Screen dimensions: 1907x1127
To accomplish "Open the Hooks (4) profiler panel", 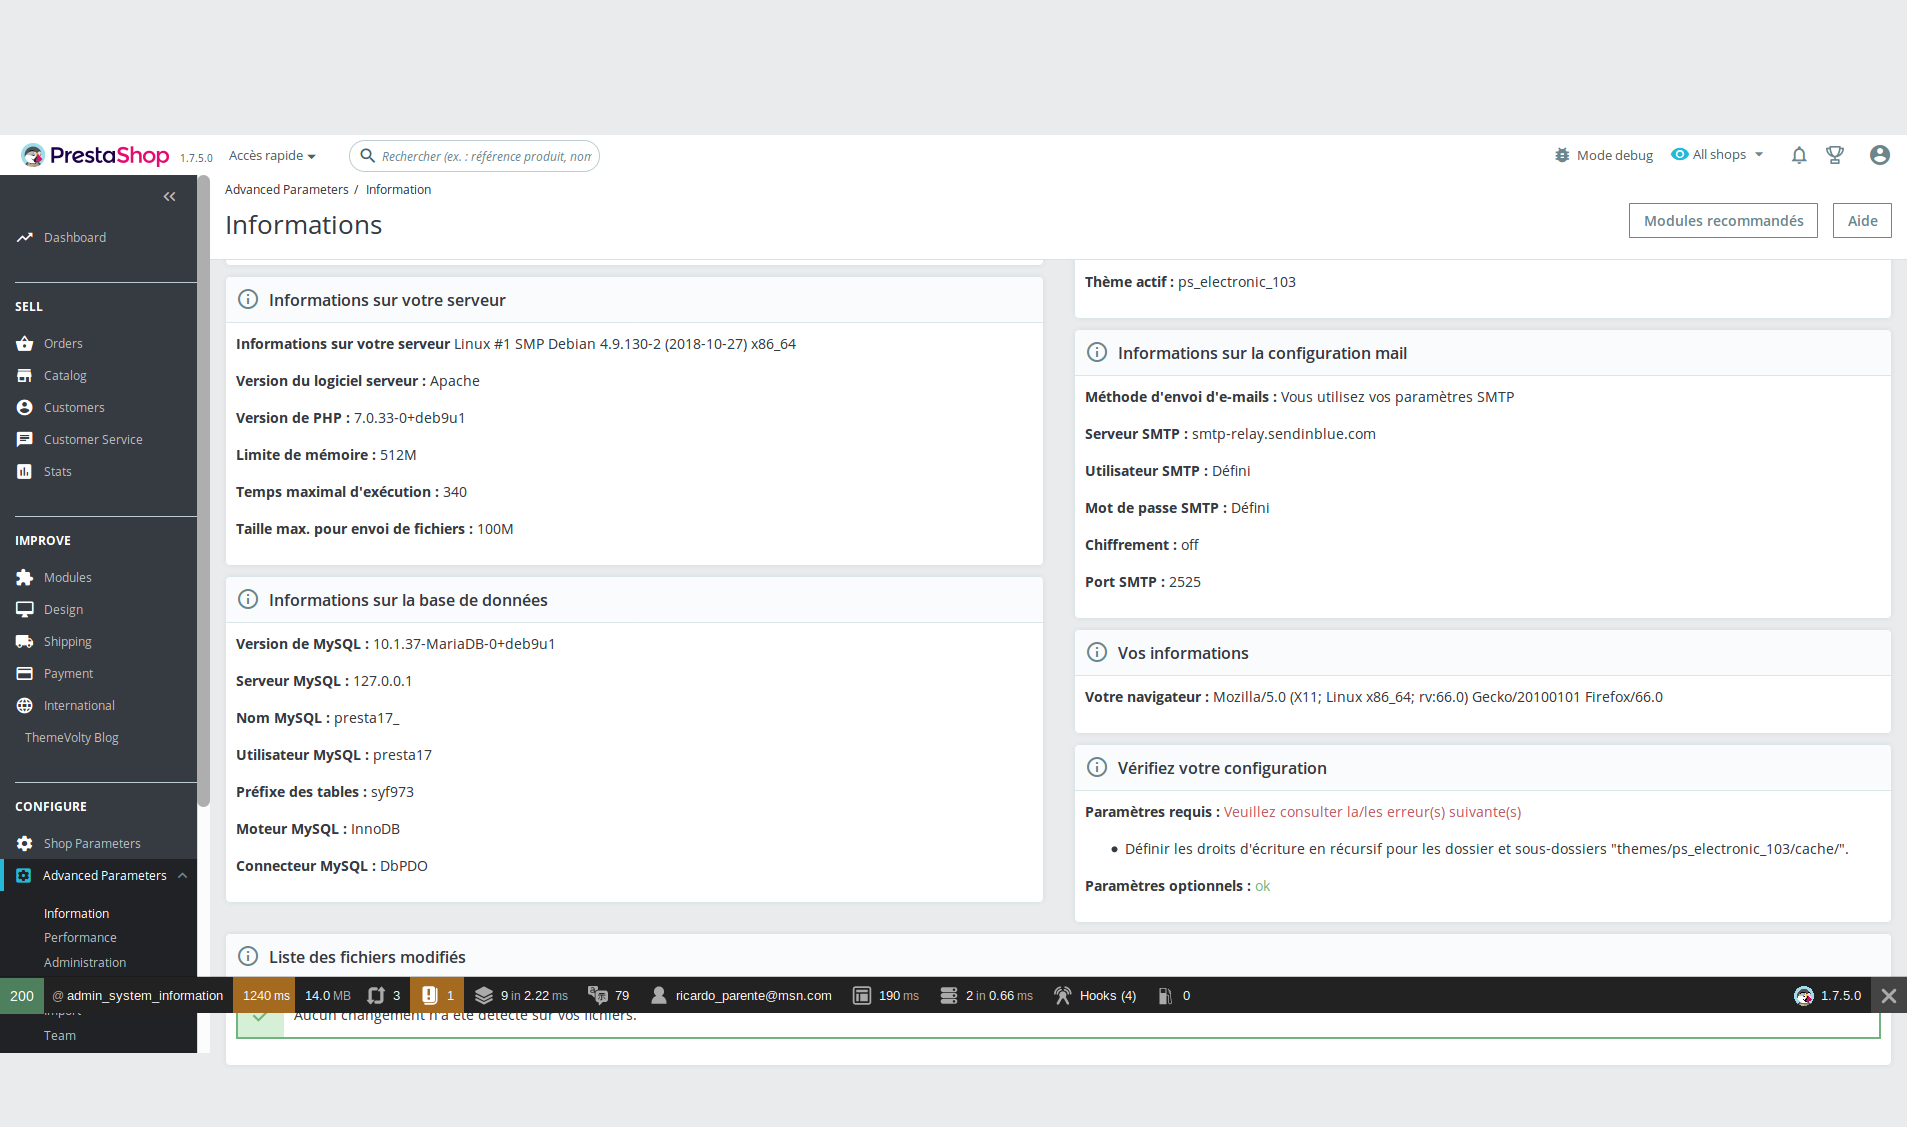I will coord(1095,995).
